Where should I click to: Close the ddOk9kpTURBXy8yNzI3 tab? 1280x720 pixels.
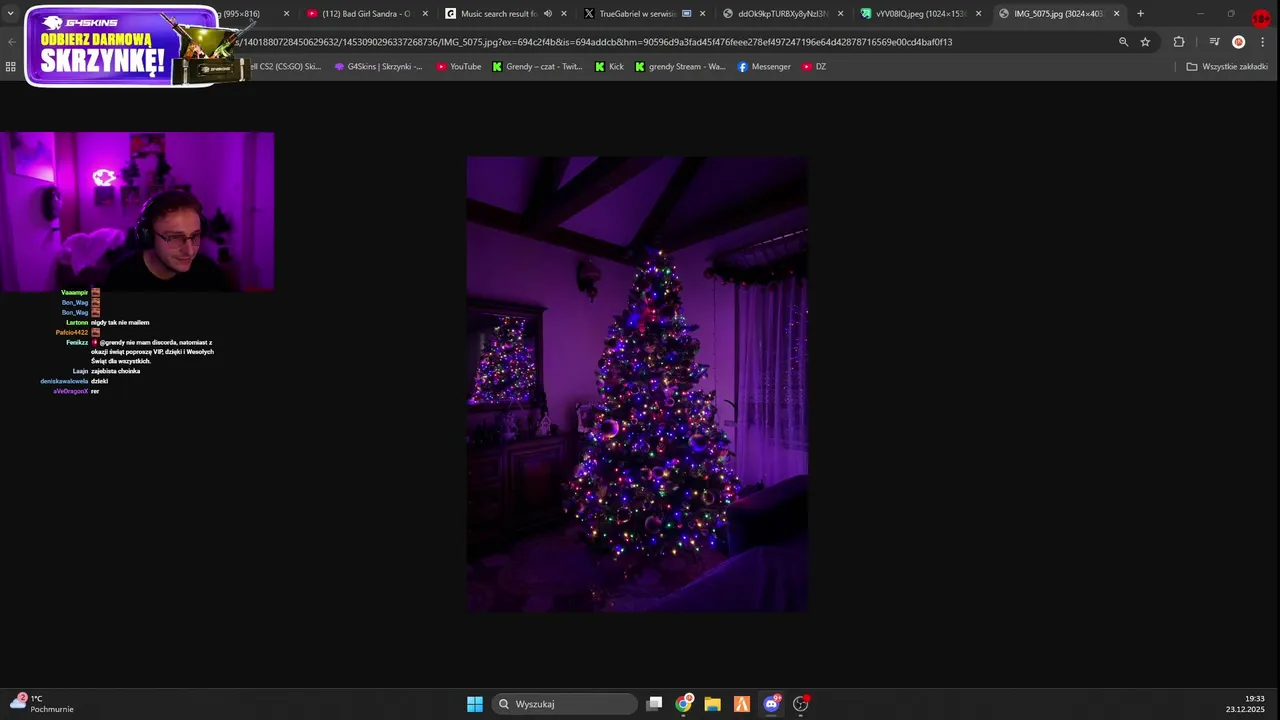point(840,14)
